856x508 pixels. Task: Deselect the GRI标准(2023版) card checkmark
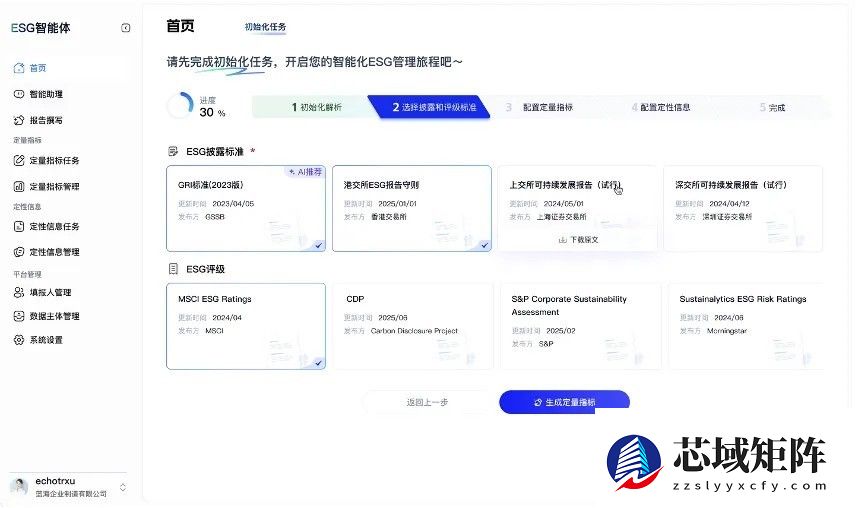pyautogui.click(x=318, y=246)
